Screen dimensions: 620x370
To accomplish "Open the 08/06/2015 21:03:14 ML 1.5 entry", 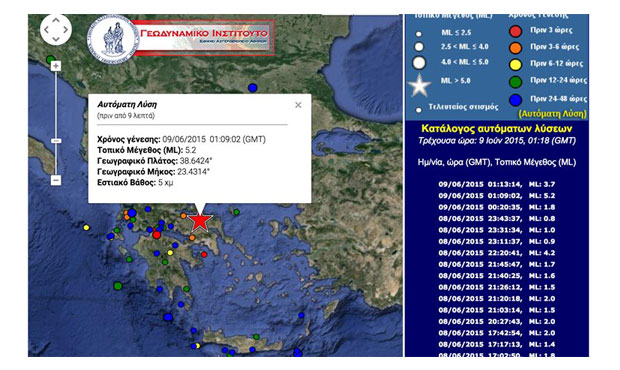I will (497, 310).
